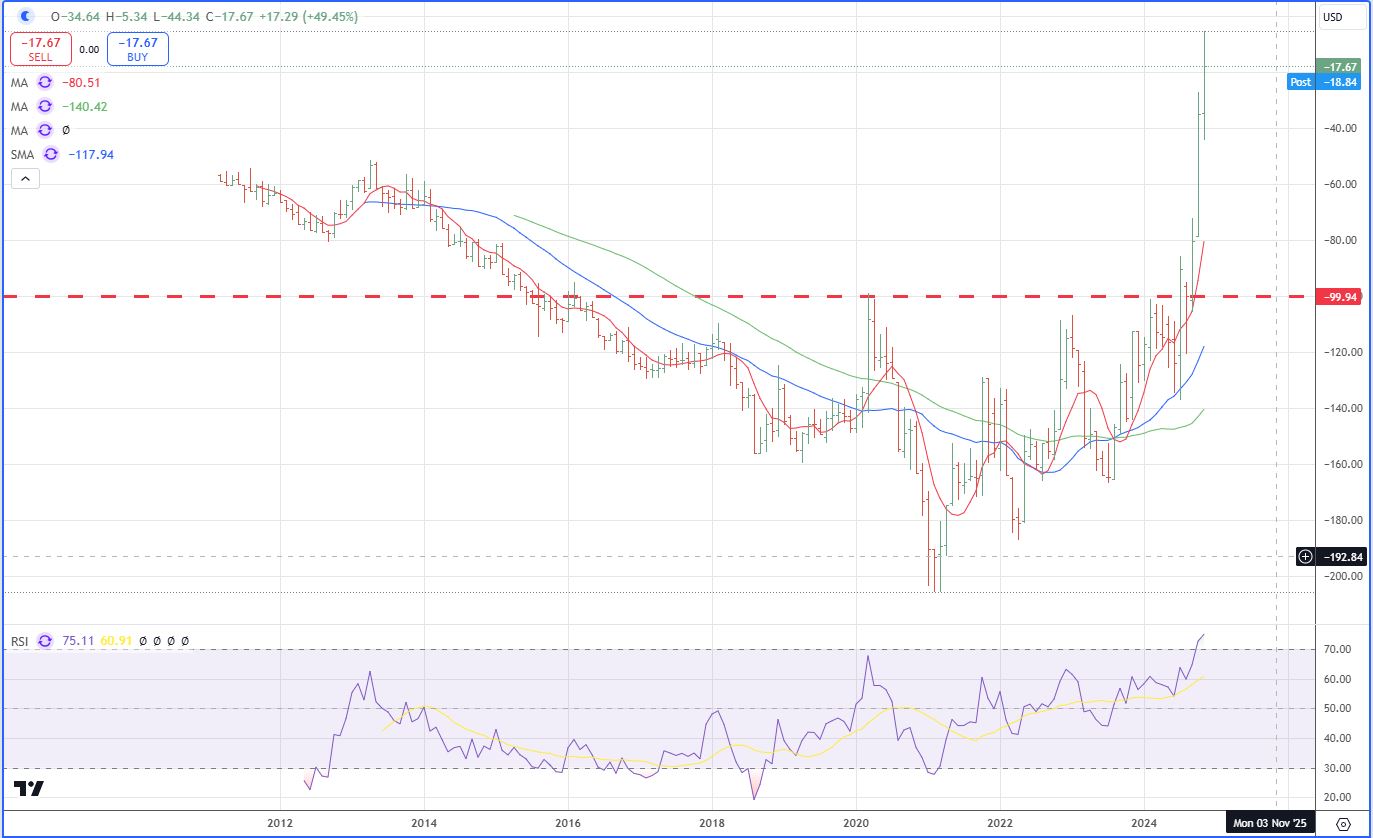Collapse the indicator legend with the chevron
Screen dimensions: 1373x838
tap(26, 179)
